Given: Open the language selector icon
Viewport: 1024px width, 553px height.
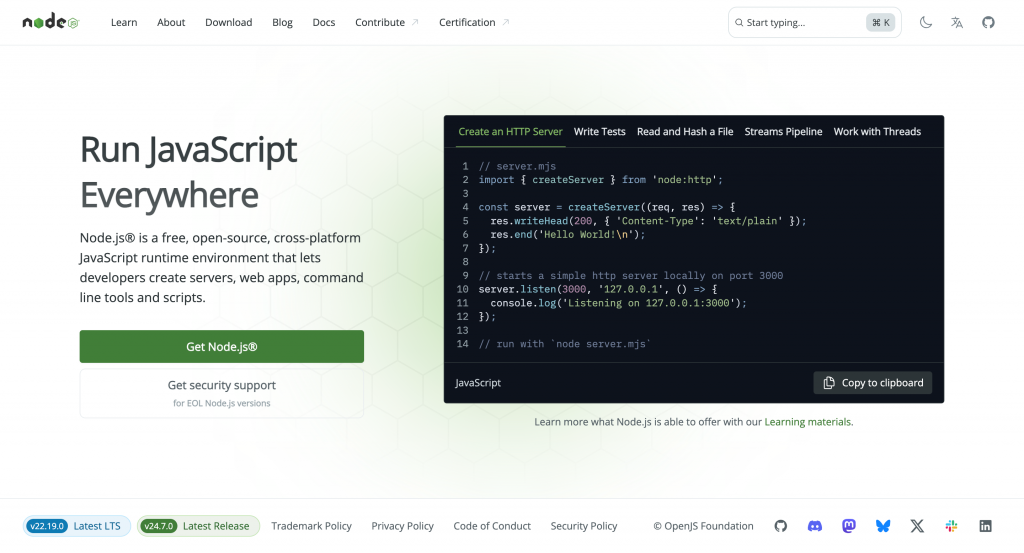Looking at the screenshot, I should point(957,22).
